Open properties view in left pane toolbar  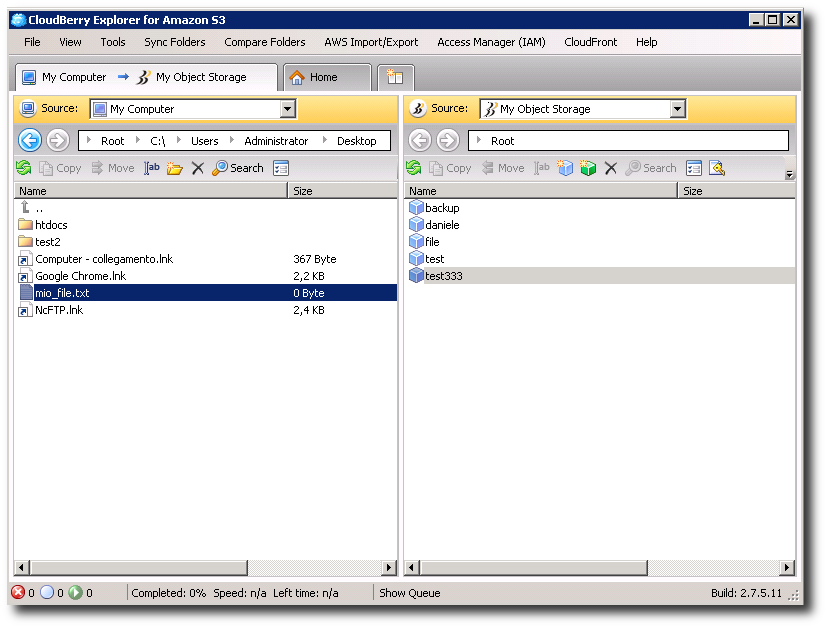click(281, 168)
